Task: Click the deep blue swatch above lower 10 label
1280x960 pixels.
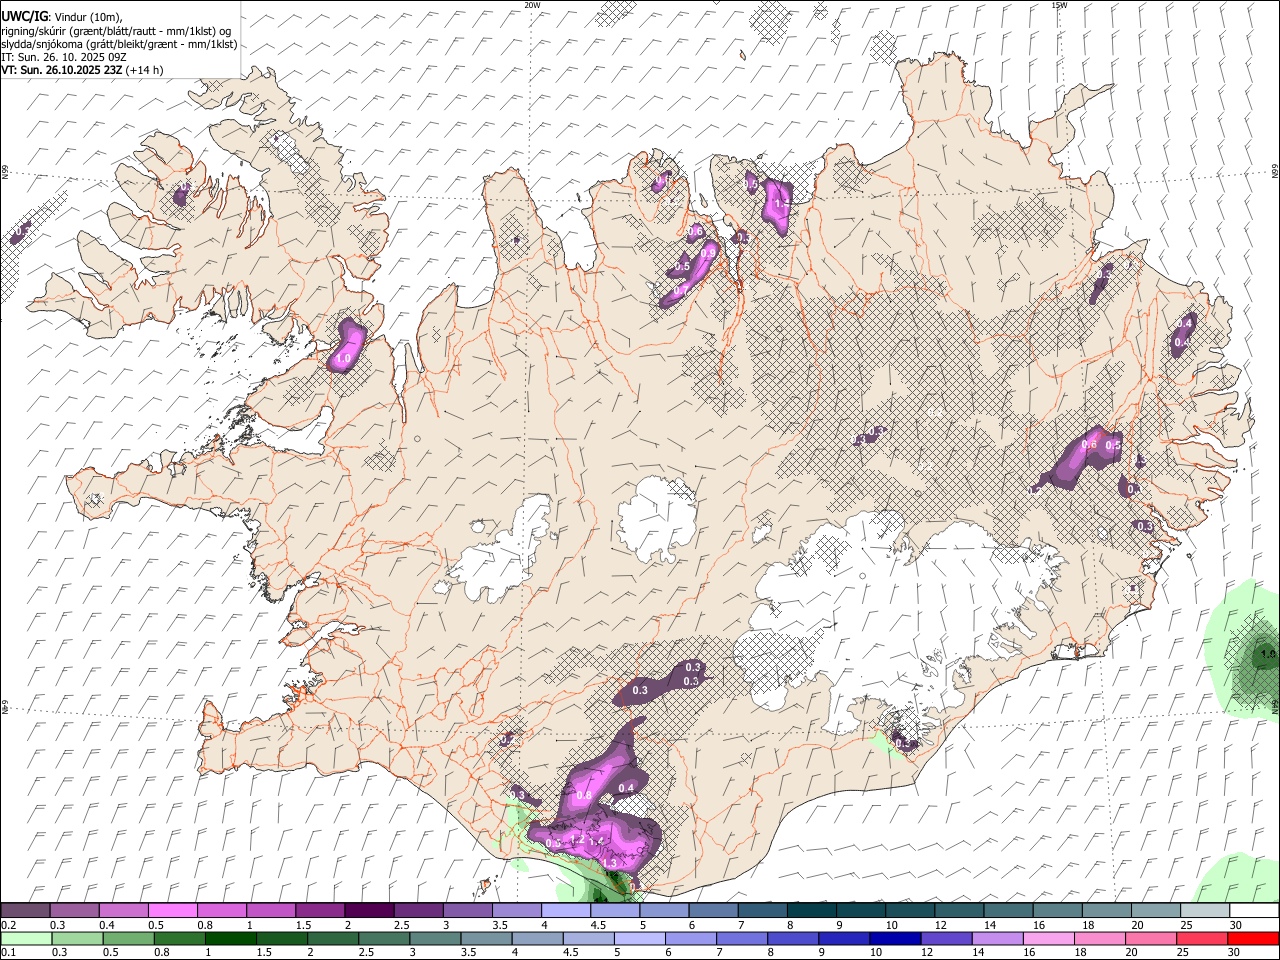Action: [x=895, y=938]
